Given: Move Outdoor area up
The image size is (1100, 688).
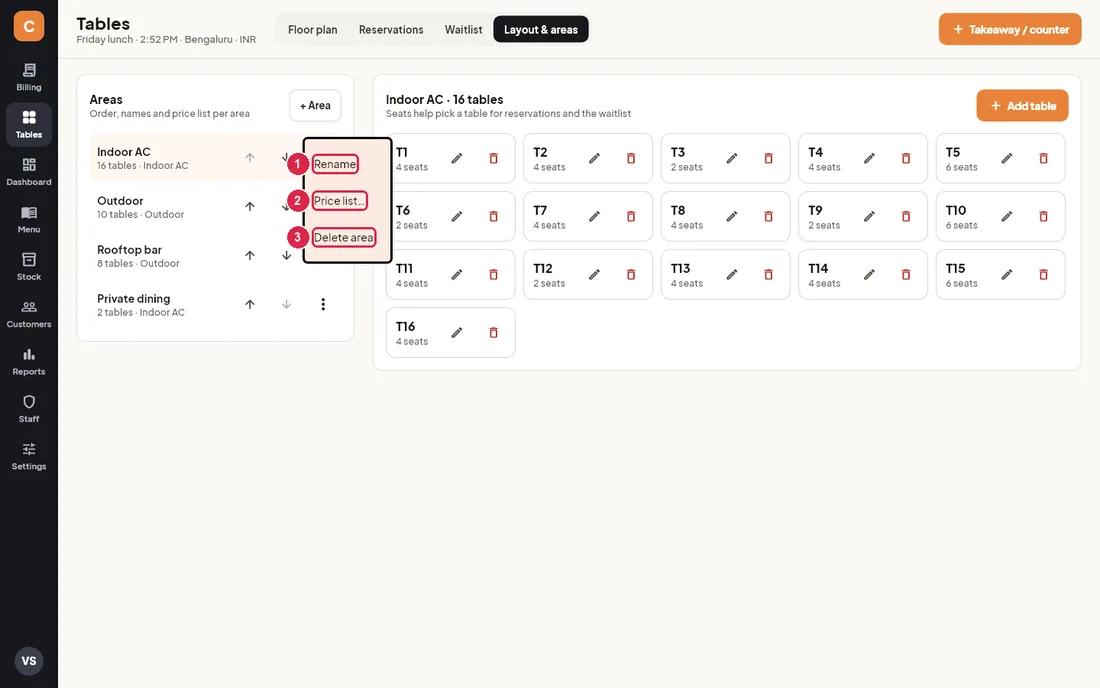Looking at the screenshot, I should [250, 206].
